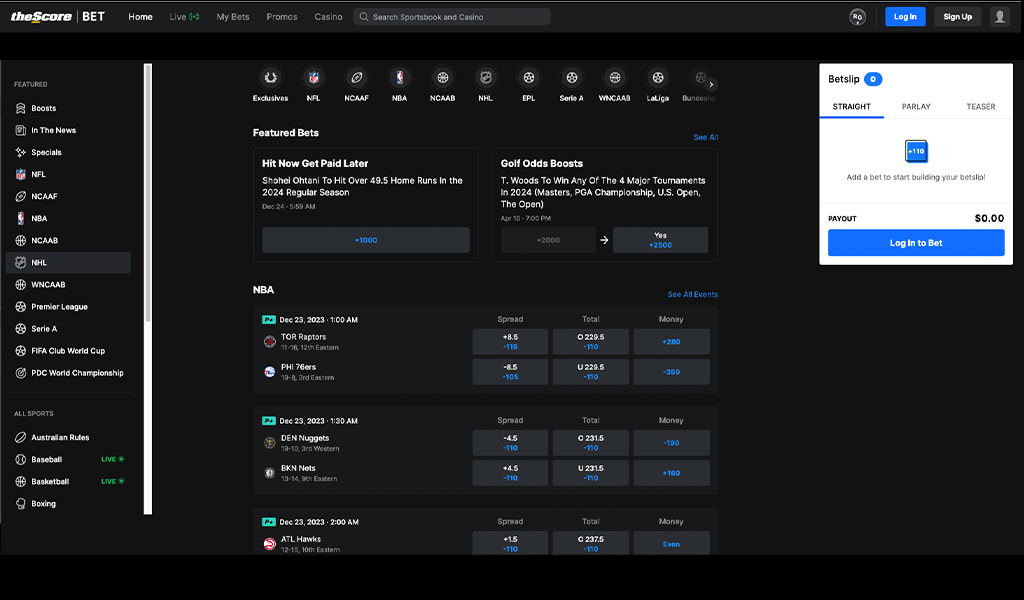The image size is (1024, 600).
Task: Open NBA in the sidebar
Action: (69, 219)
